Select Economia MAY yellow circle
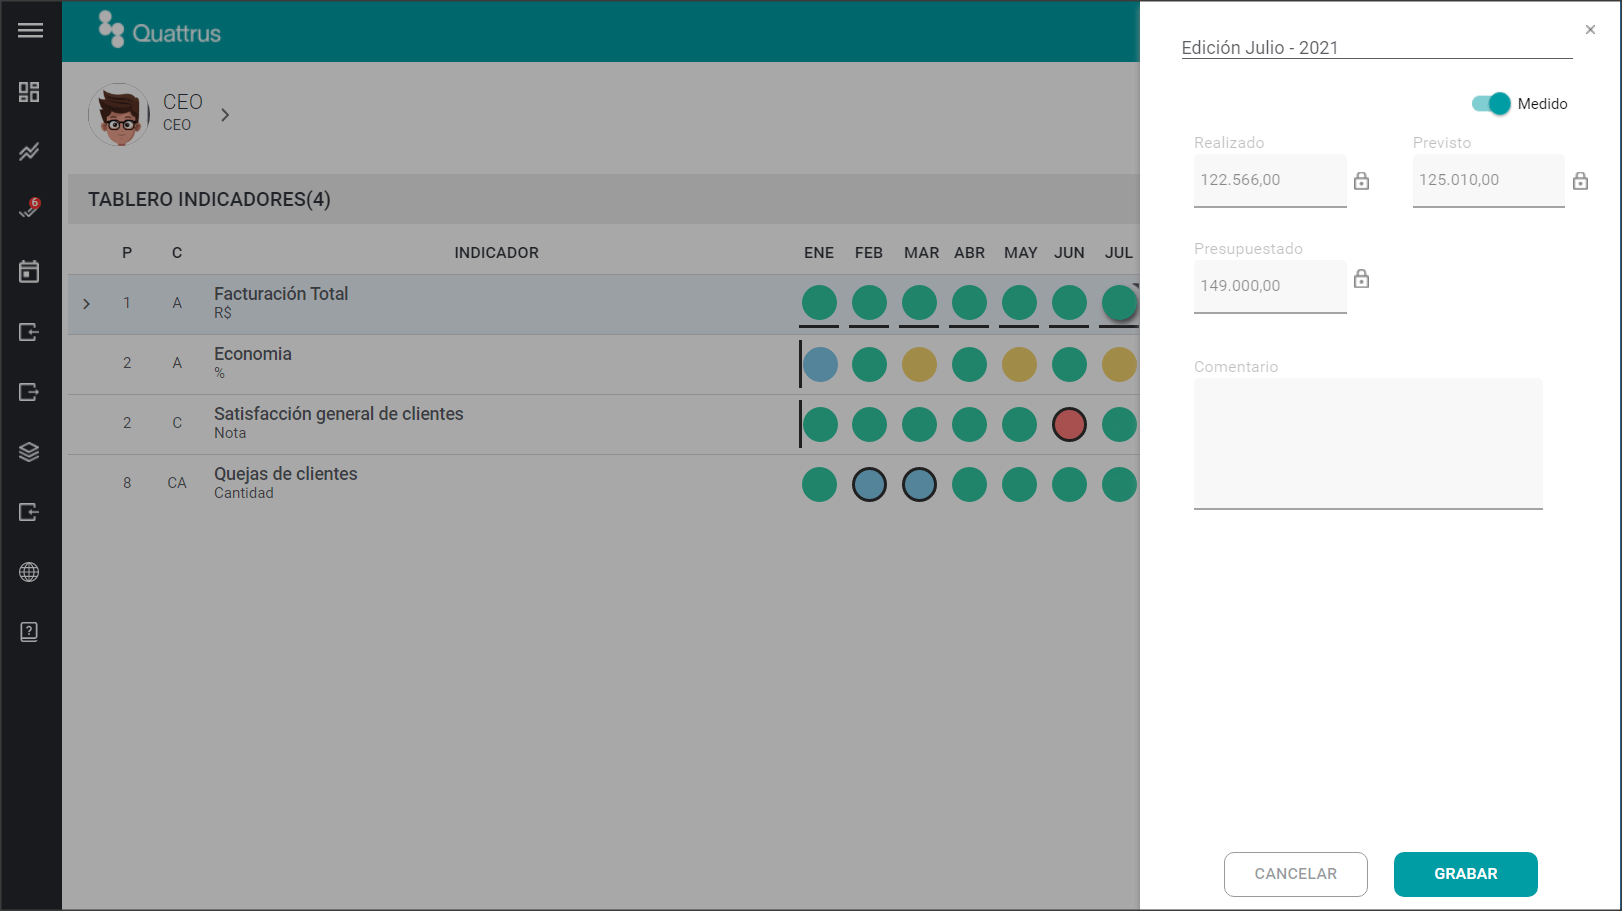 pos(1019,364)
